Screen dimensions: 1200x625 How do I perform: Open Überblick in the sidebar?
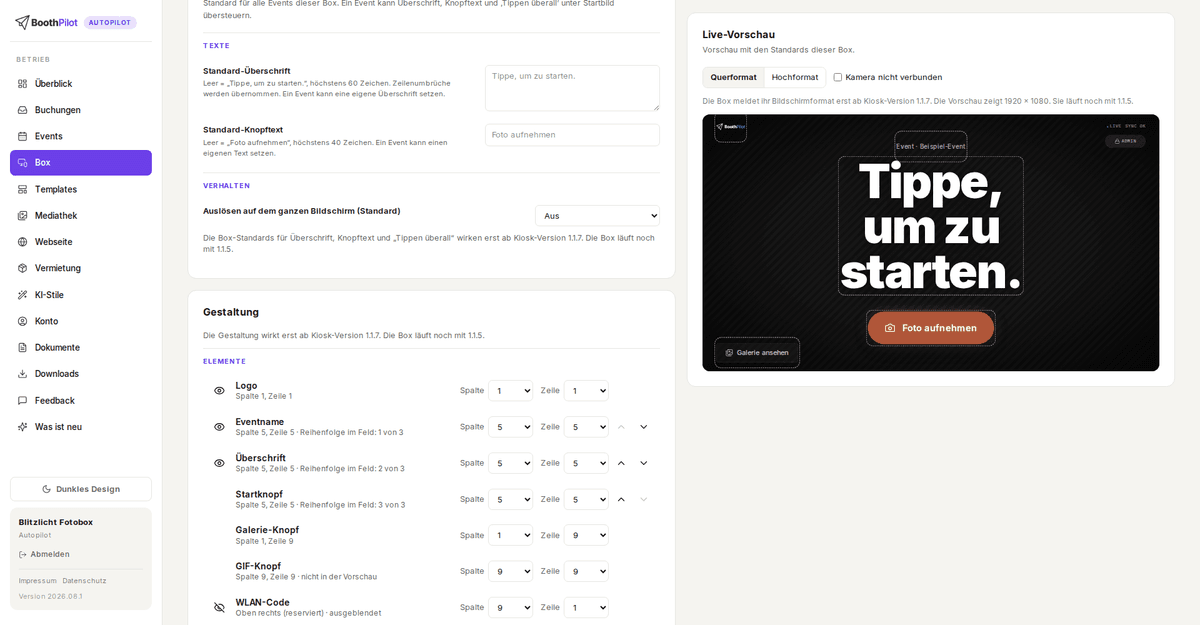click(x=81, y=84)
